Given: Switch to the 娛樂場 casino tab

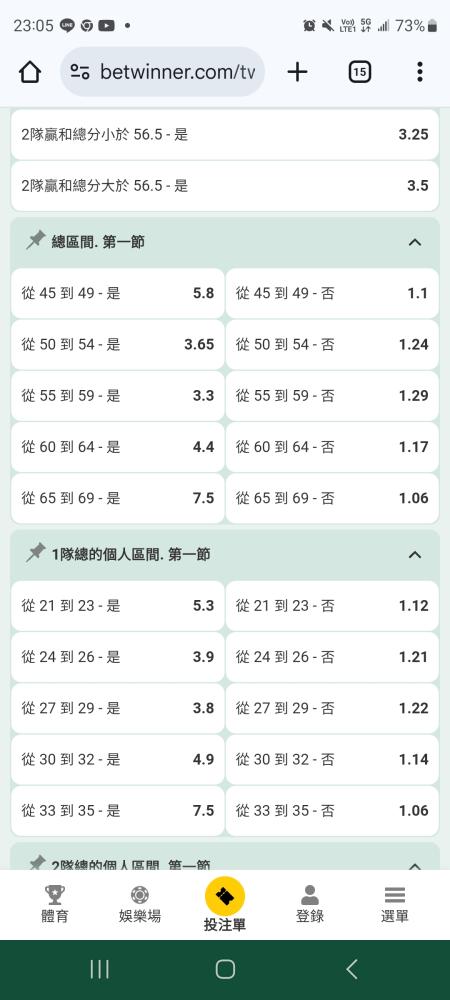Looking at the screenshot, I should (x=140, y=904).
